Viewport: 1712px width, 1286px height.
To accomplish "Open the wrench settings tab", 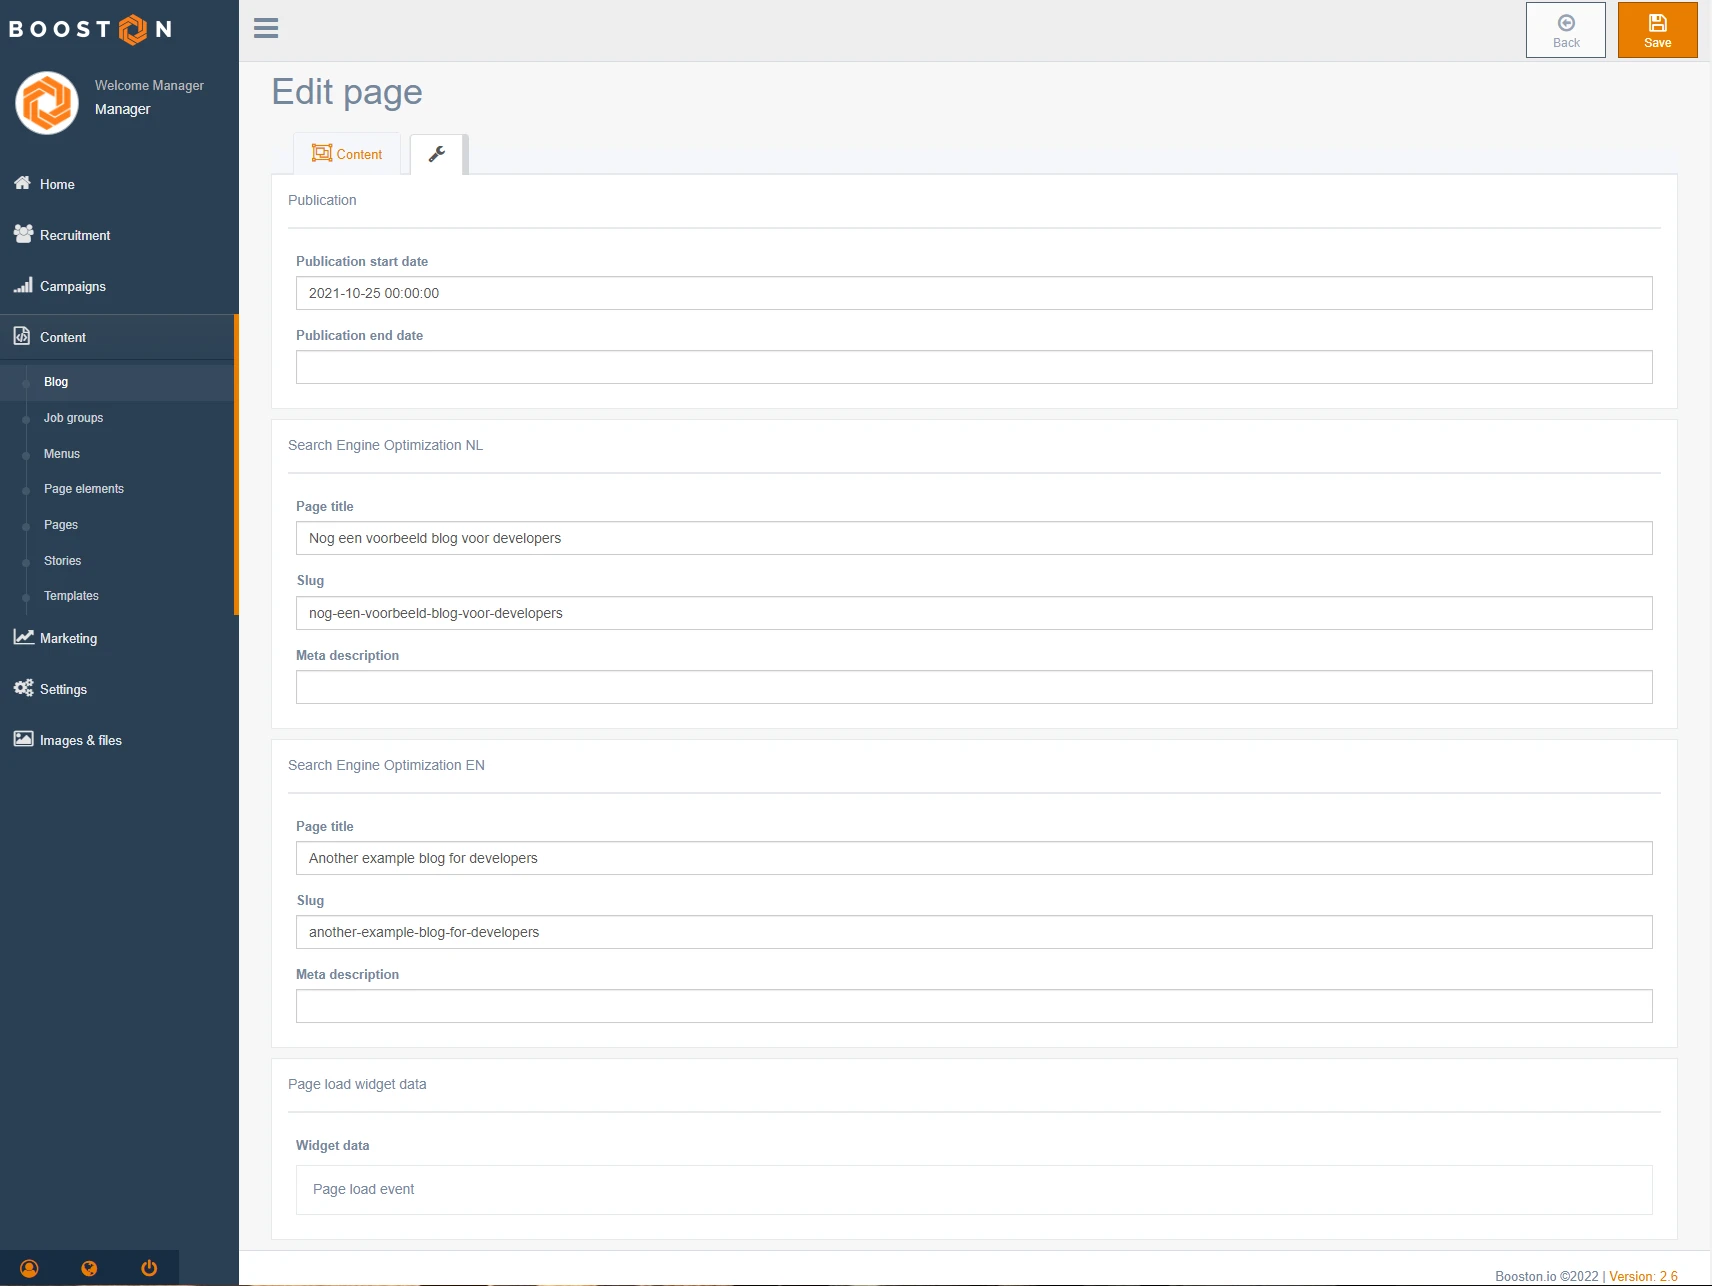I will 437,154.
